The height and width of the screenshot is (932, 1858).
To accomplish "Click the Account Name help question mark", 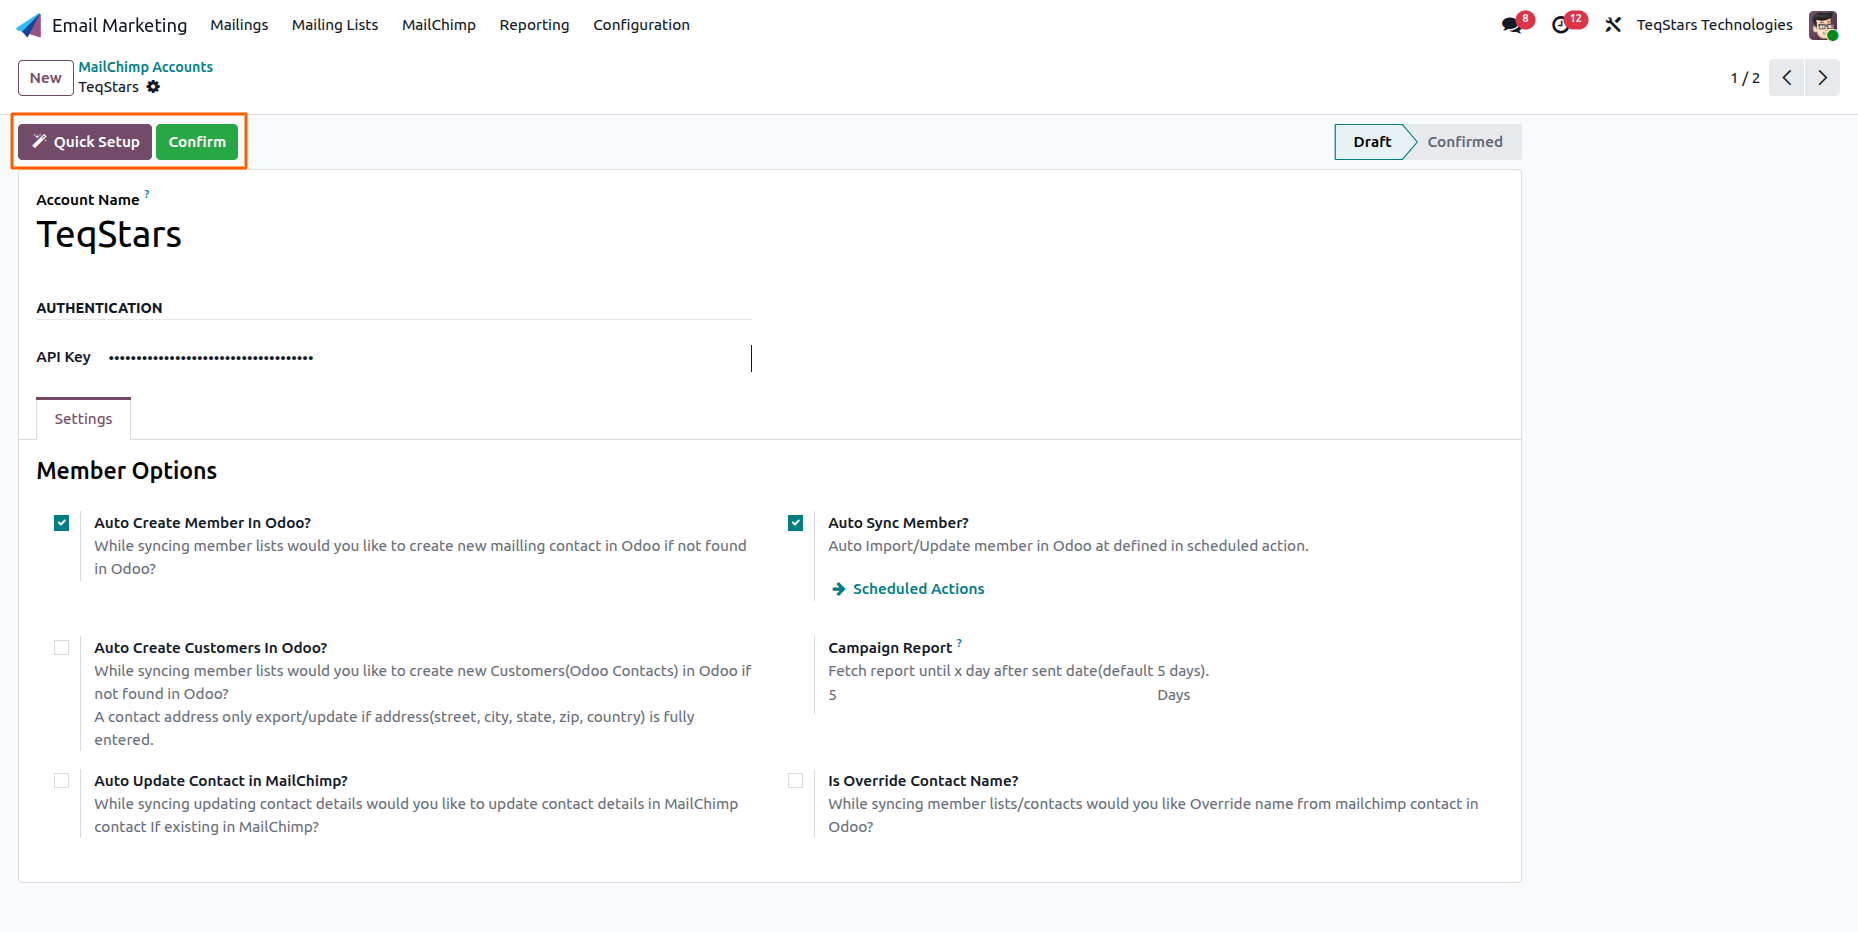I will pos(147,193).
